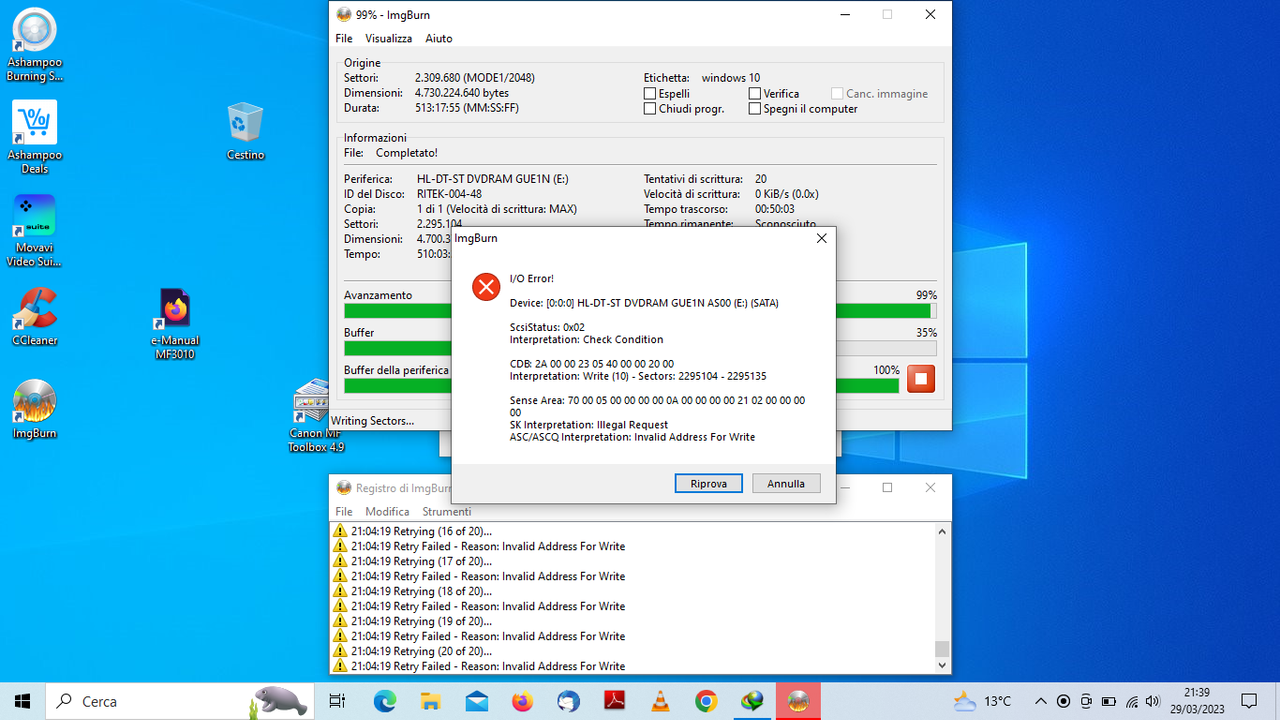Image resolution: width=1280 pixels, height=720 pixels.
Task: Click the Sense Area text in dialog
Action: tap(657, 406)
